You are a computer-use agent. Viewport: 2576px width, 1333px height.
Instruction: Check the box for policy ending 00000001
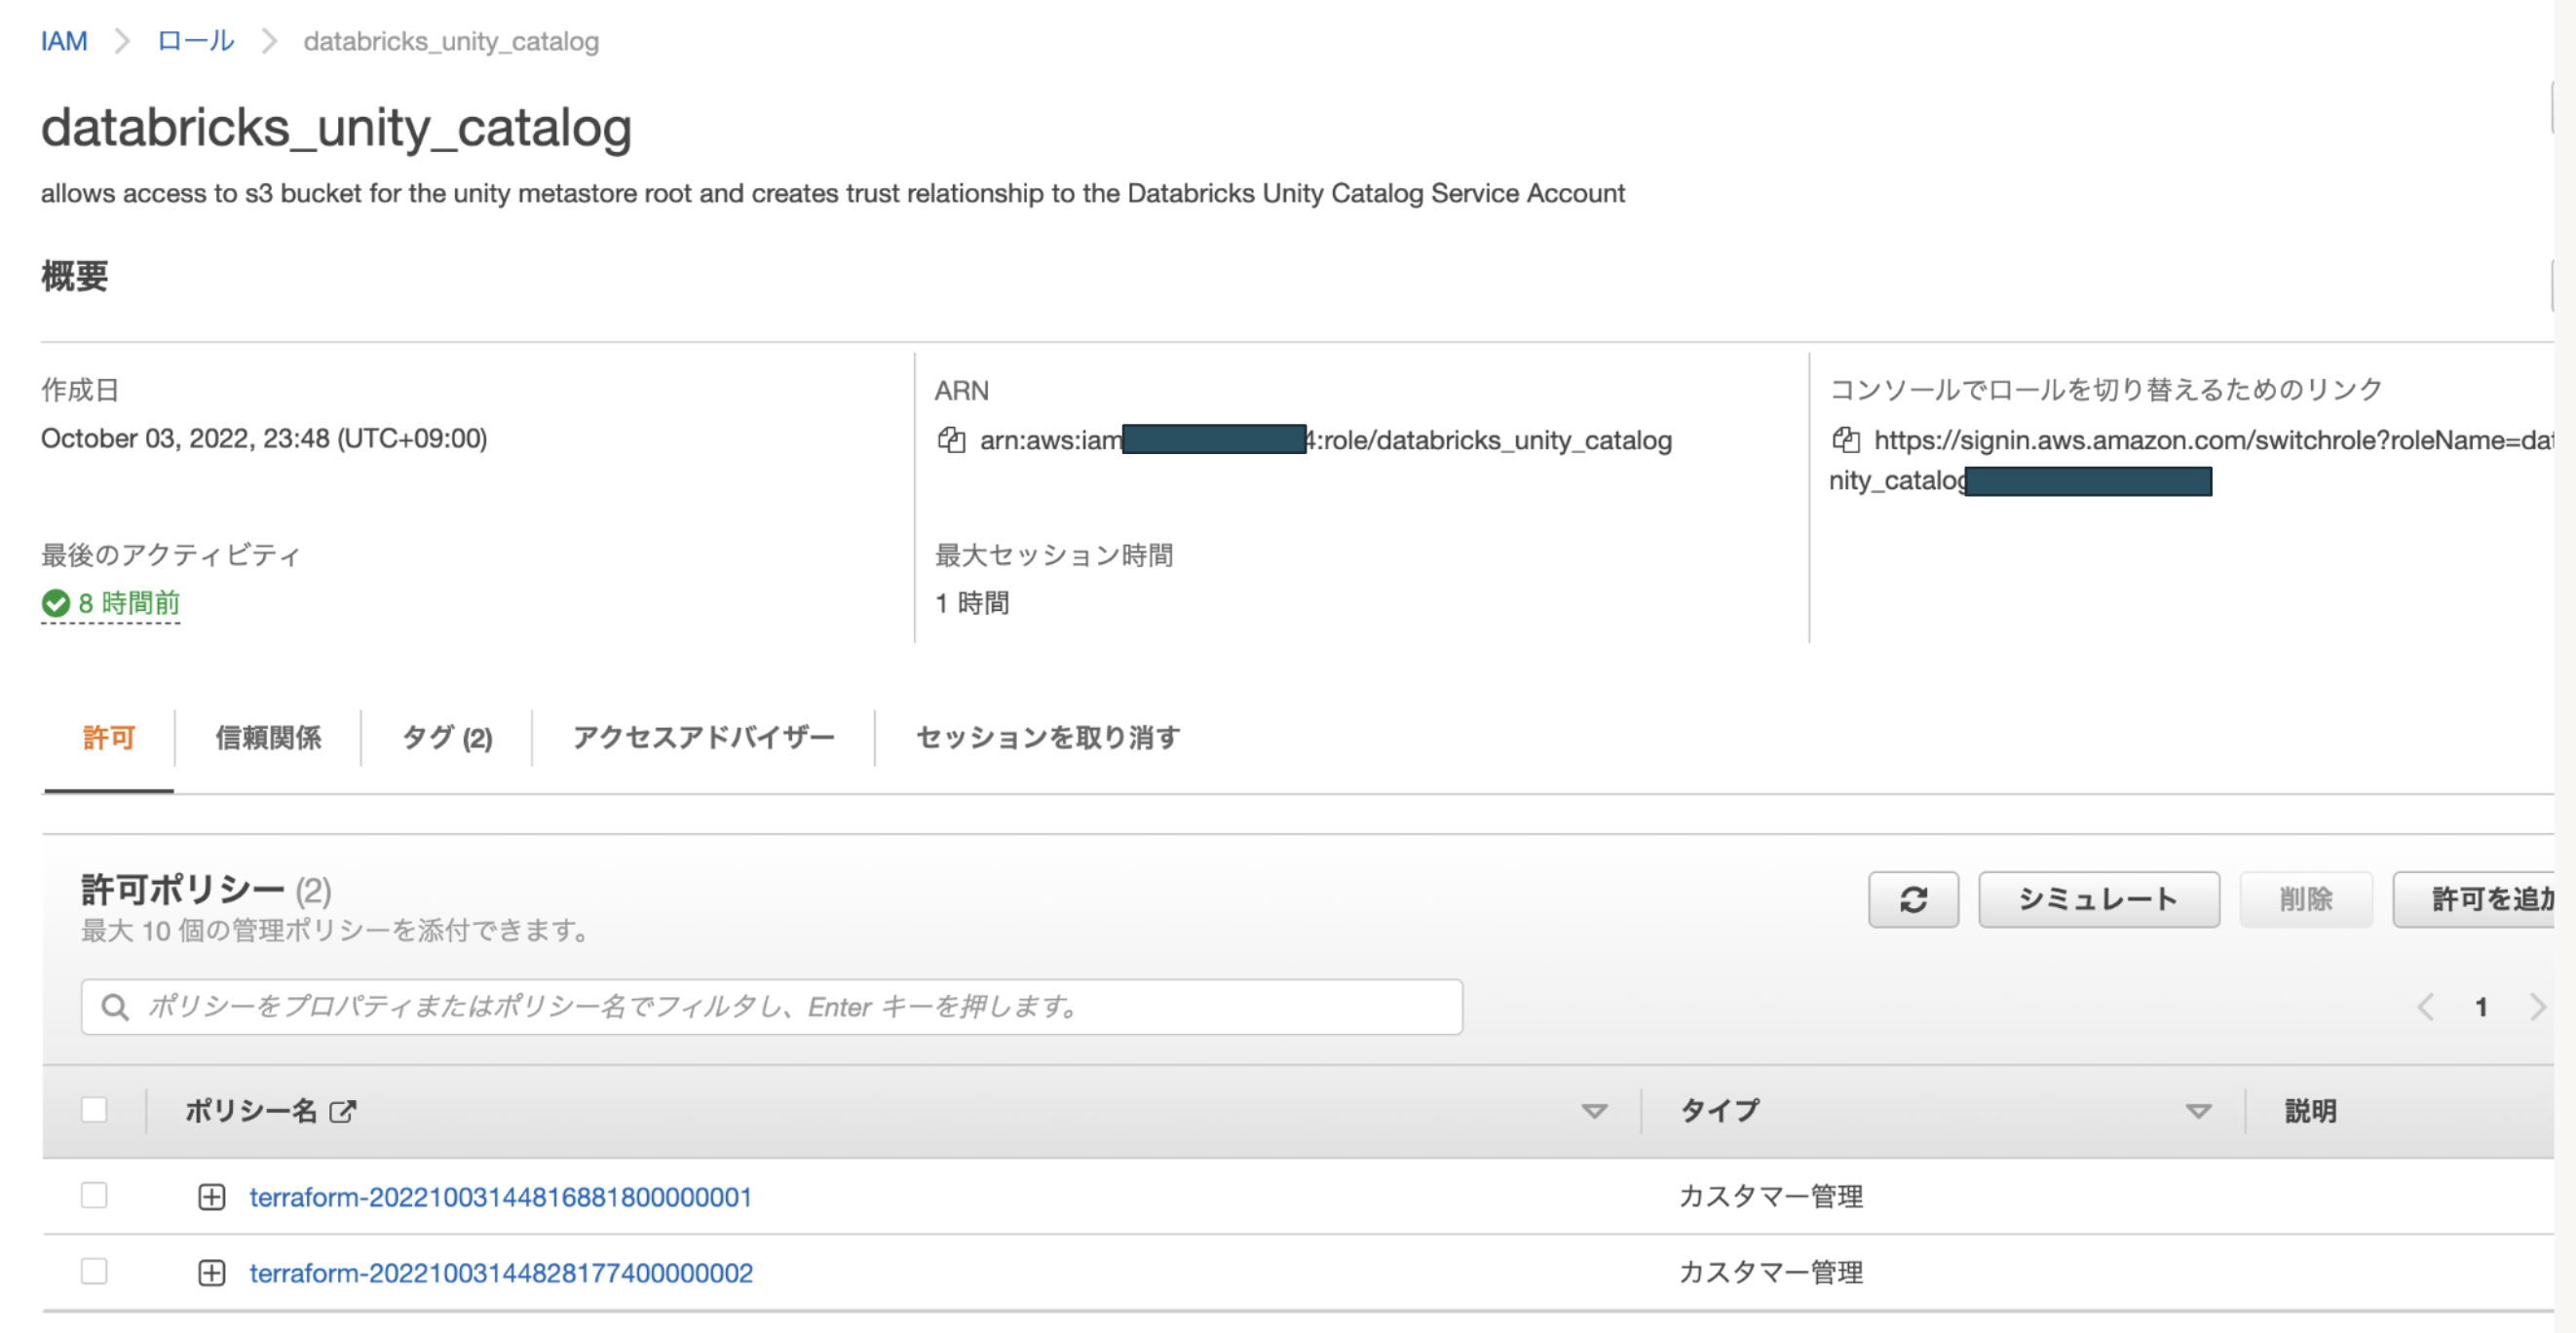(x=94, y=1196)
